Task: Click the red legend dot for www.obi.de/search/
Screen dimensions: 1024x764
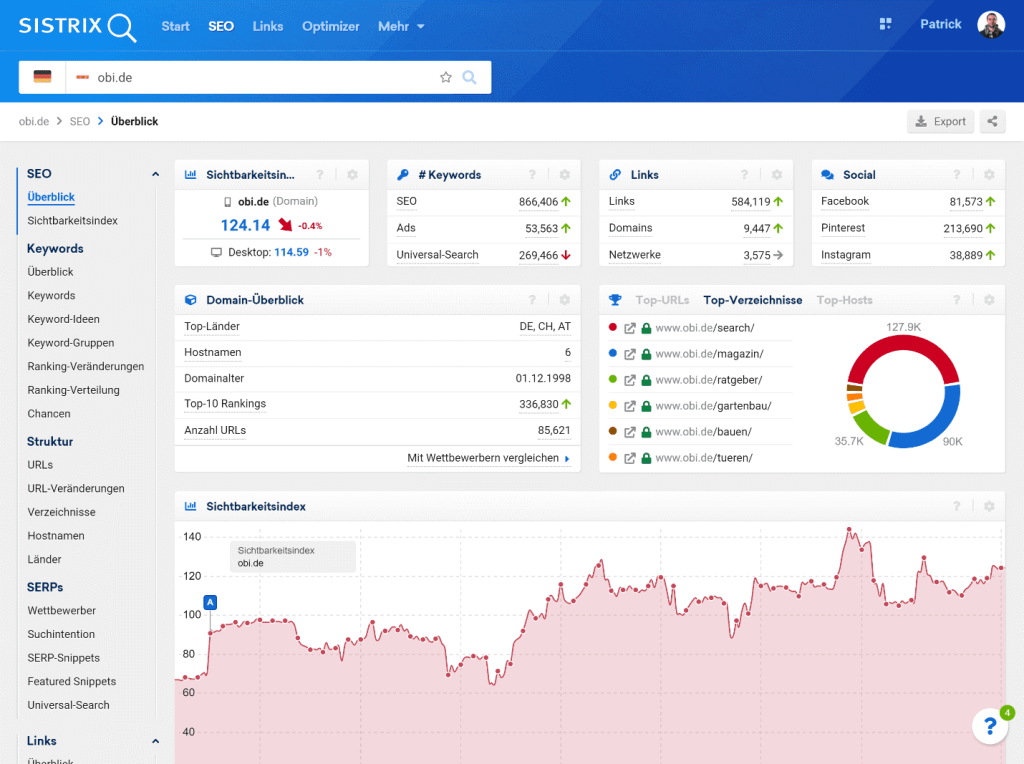Action: point(611,327)
